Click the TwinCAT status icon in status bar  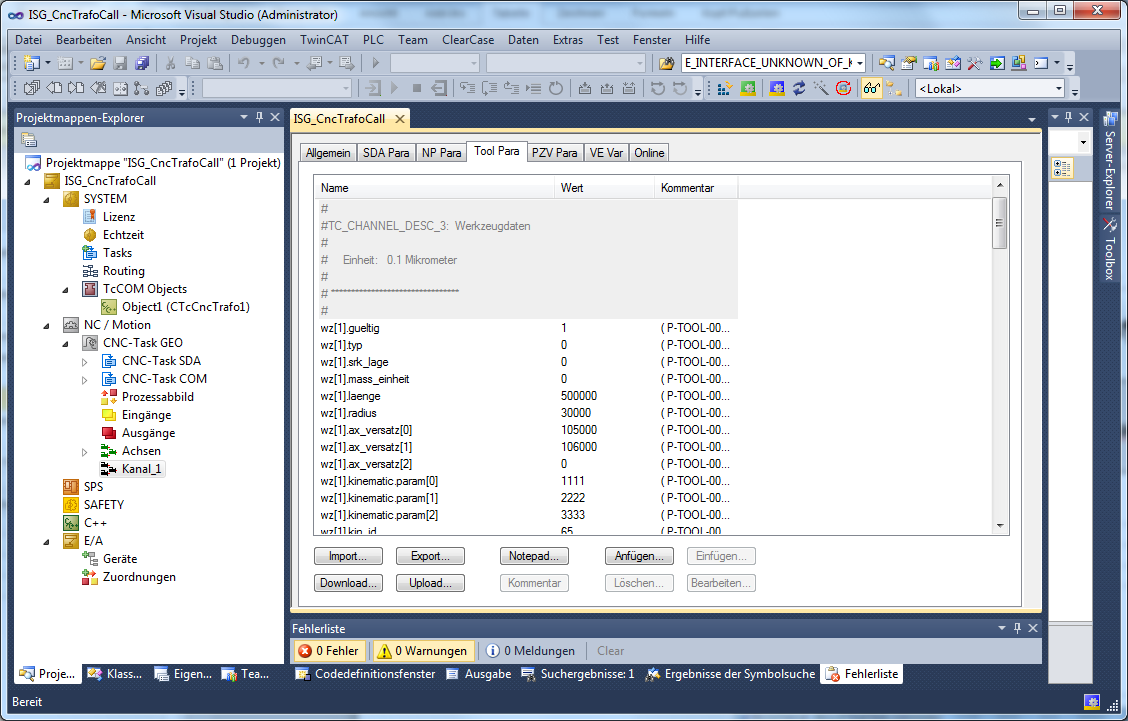click(x=1092, y=702)
